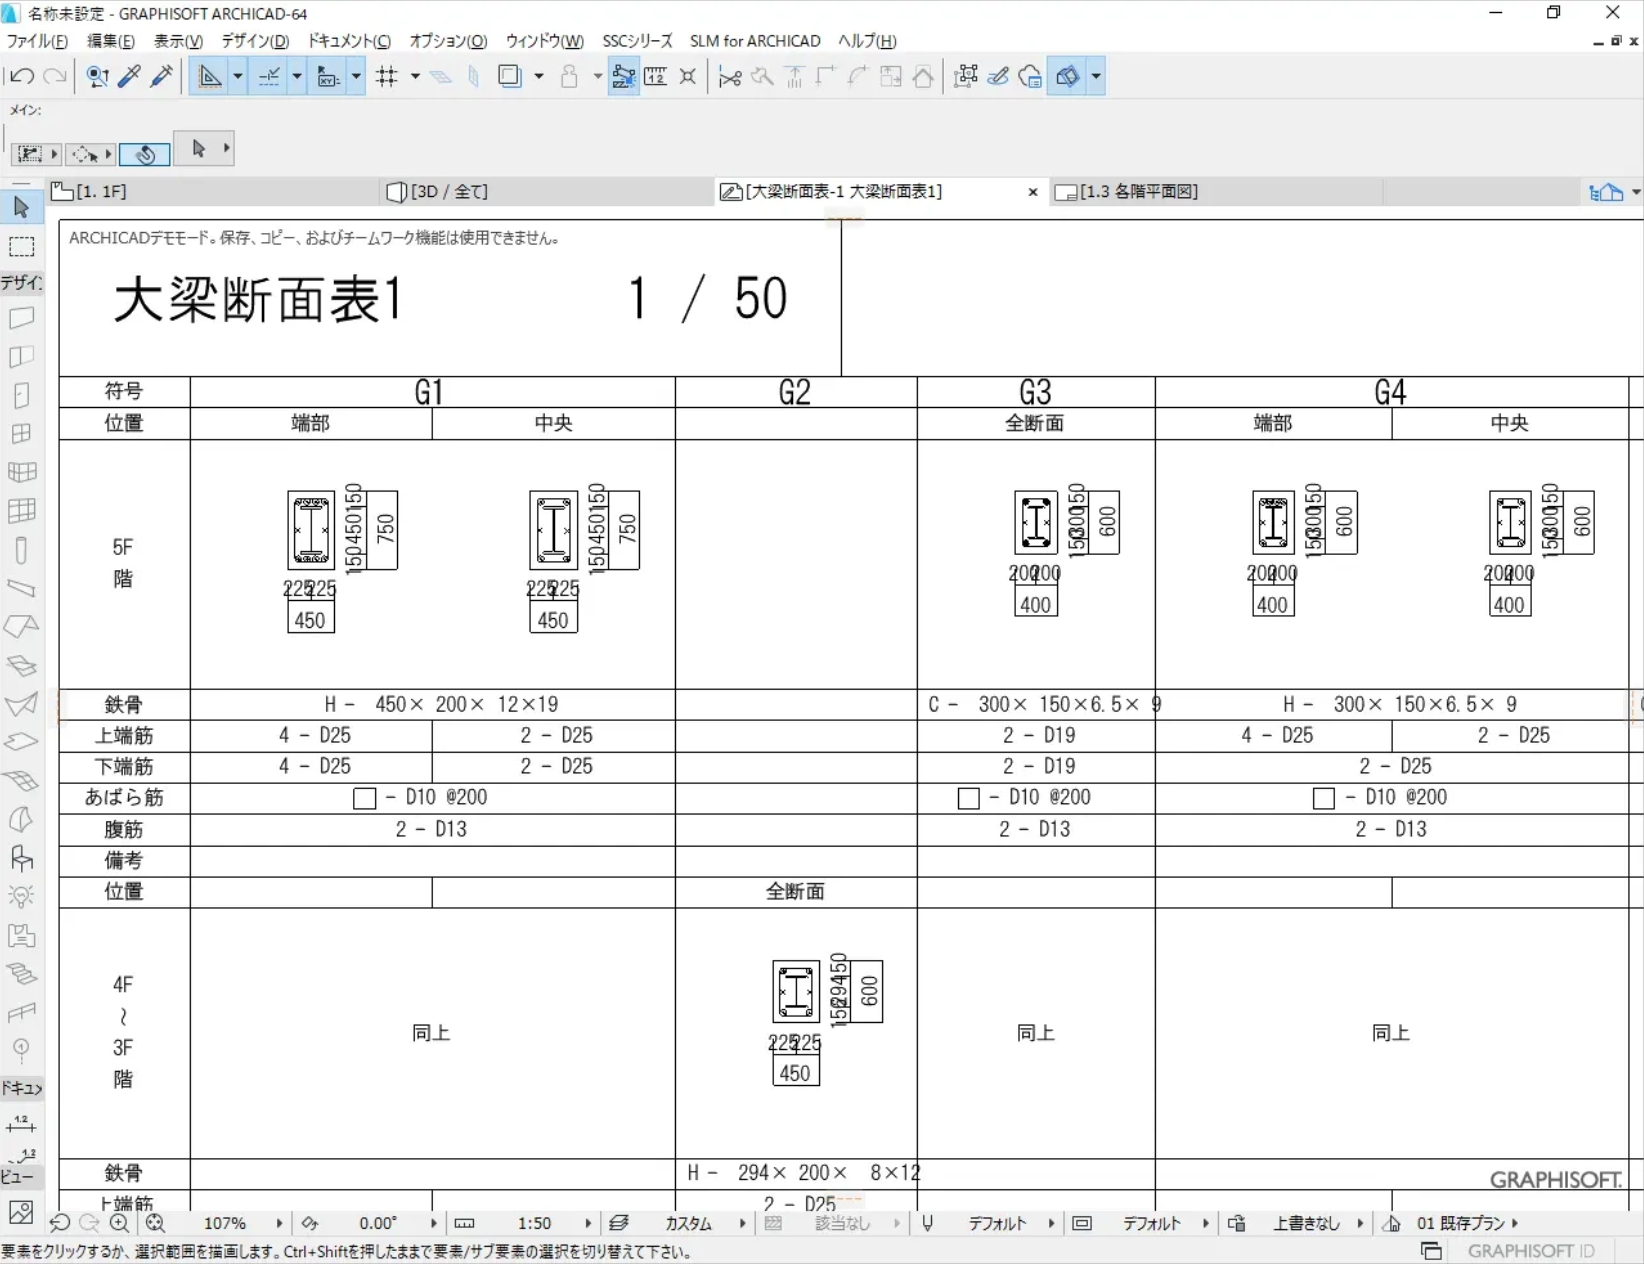1644x1264 pixels.
Task: Open the SSCシリーズ menu
Action: coord(637,41)
